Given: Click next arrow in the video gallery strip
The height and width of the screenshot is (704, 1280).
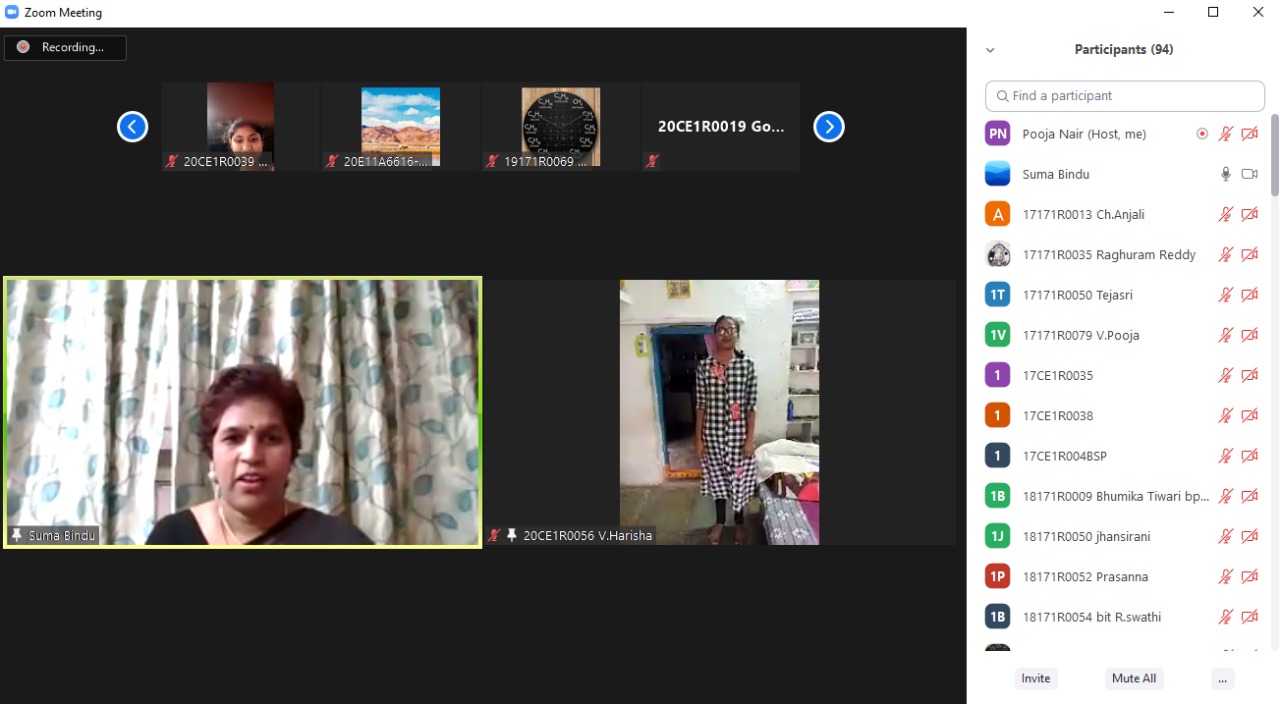Looking at the screenshot, I should click(828, 127).
